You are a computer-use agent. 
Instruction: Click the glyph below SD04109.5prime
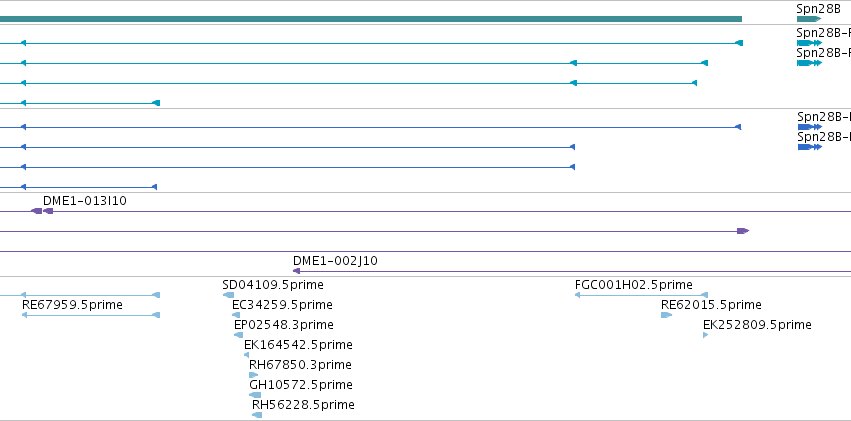228,295
